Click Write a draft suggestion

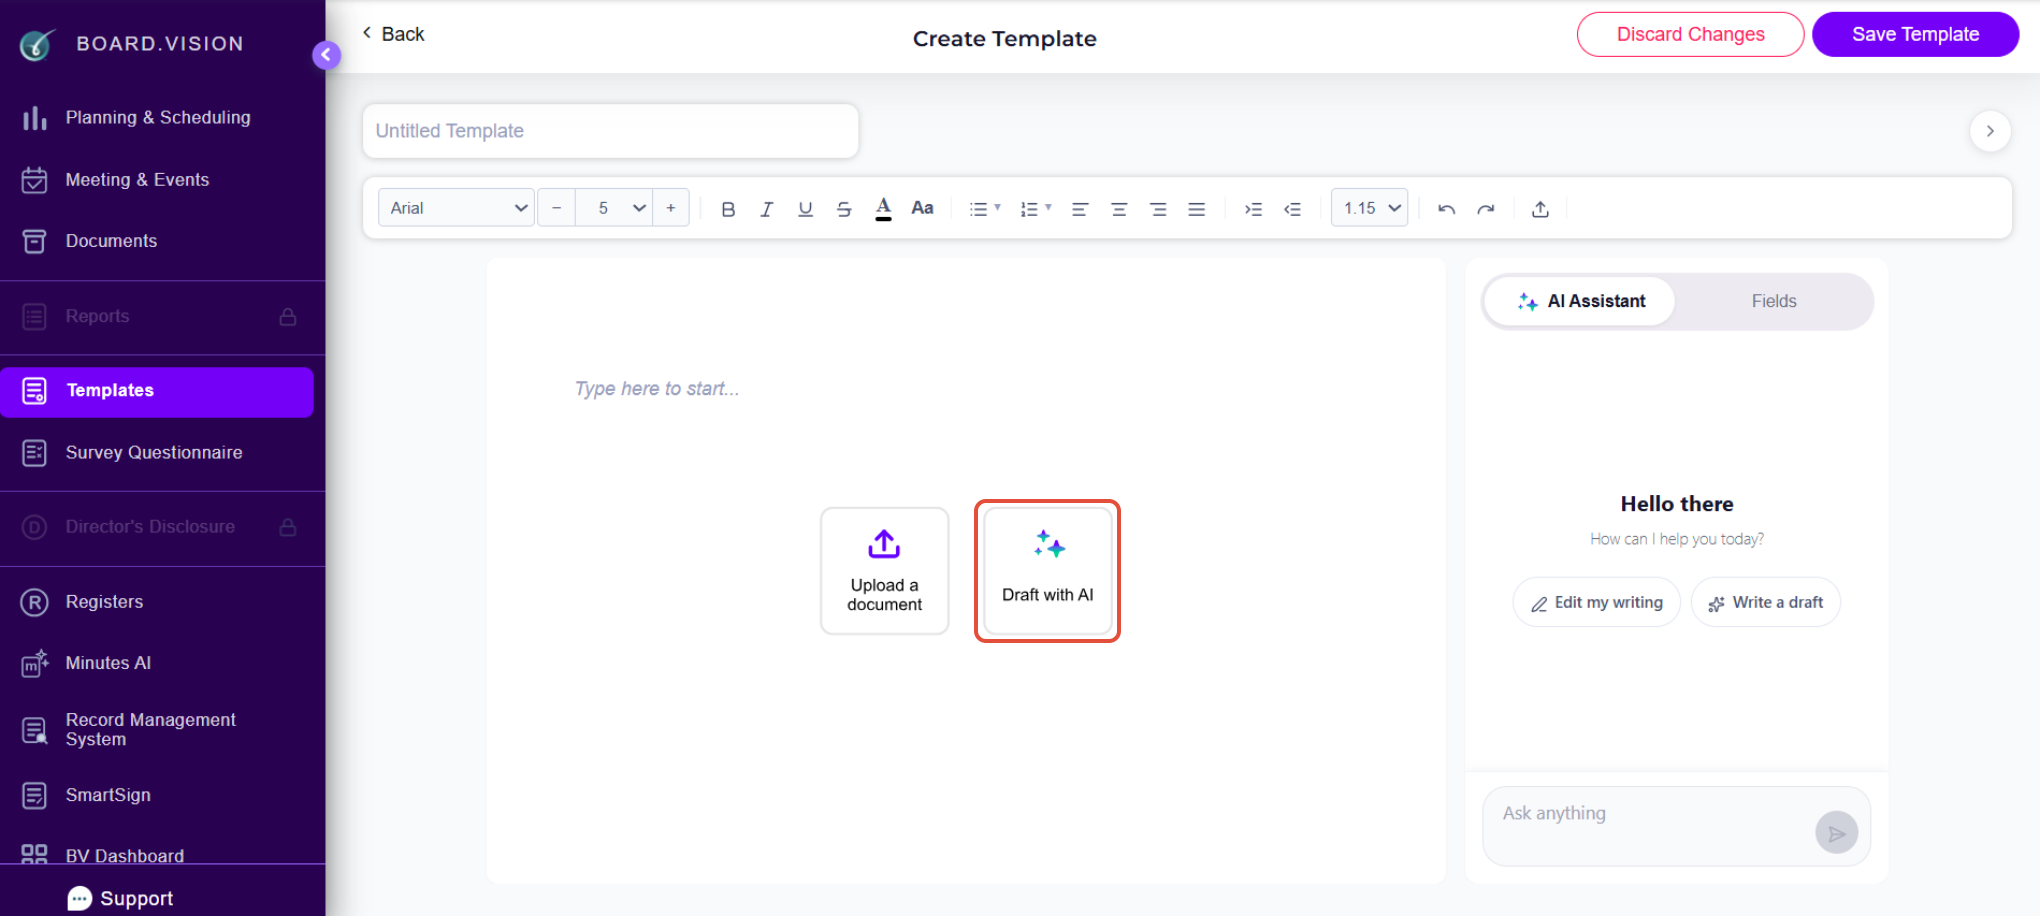tap(1765, 602)
